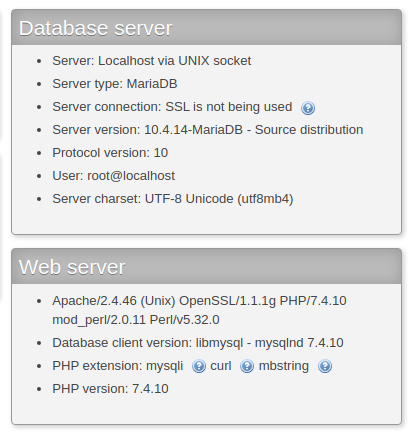Select the Database server panel header
This screenshot has height=436, width=412.
(x=206, y=28)
